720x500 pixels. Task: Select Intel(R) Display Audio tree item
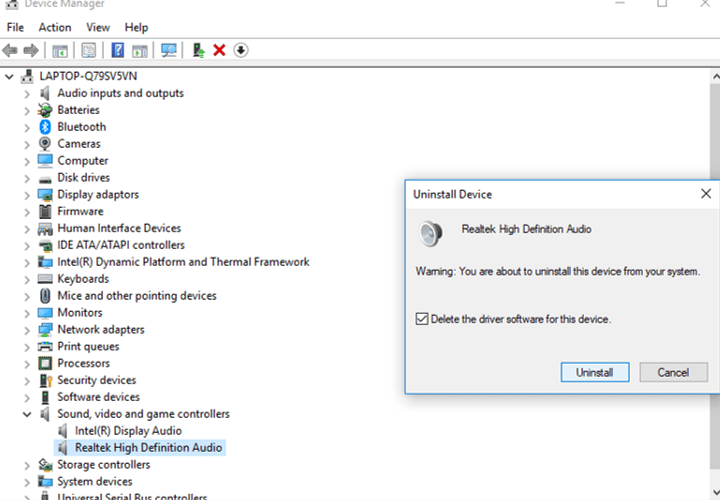tap(128, 431)
